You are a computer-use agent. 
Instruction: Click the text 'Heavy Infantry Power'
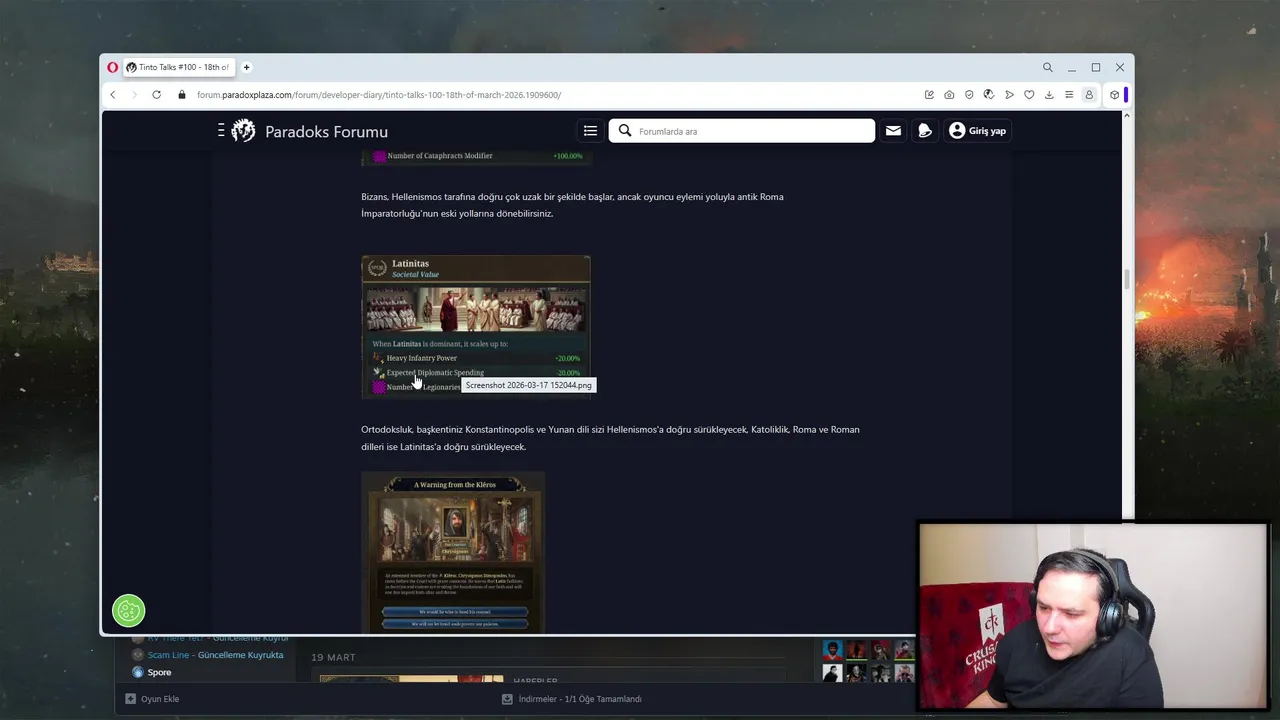tap(422, 358)
